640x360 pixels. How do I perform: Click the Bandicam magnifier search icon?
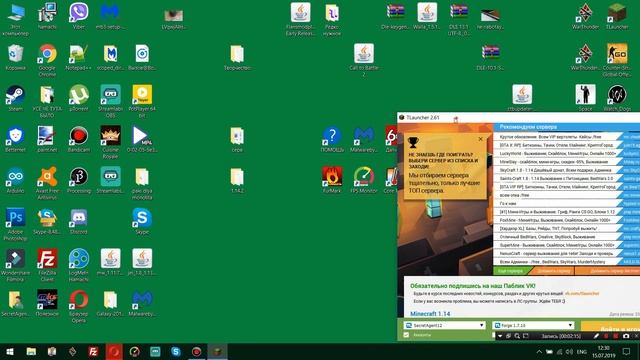[x=517, y=336]
